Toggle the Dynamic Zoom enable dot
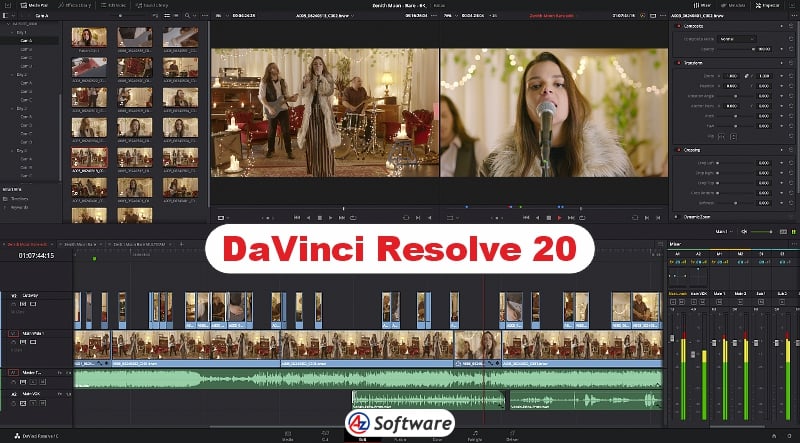The height and width of the screenshot is (443, 800). (x=677, y=217)
